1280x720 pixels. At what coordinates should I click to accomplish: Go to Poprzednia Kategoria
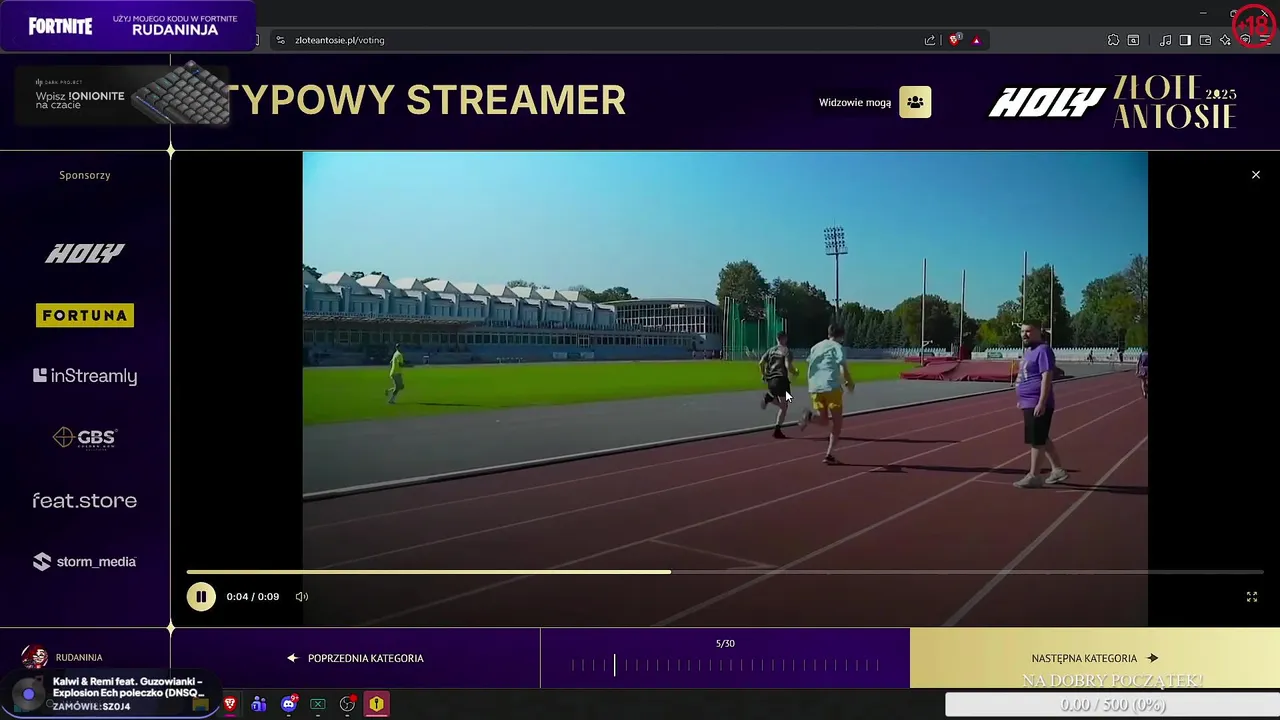tap(355, 658)
